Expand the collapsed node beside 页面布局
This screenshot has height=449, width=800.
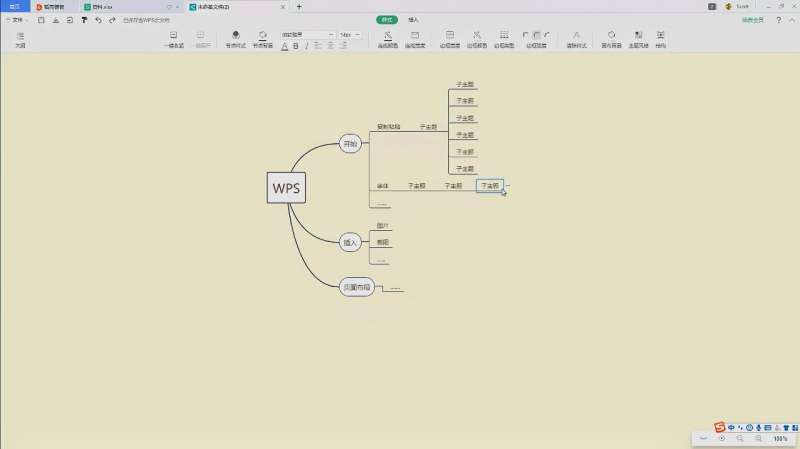click(394, 288)
